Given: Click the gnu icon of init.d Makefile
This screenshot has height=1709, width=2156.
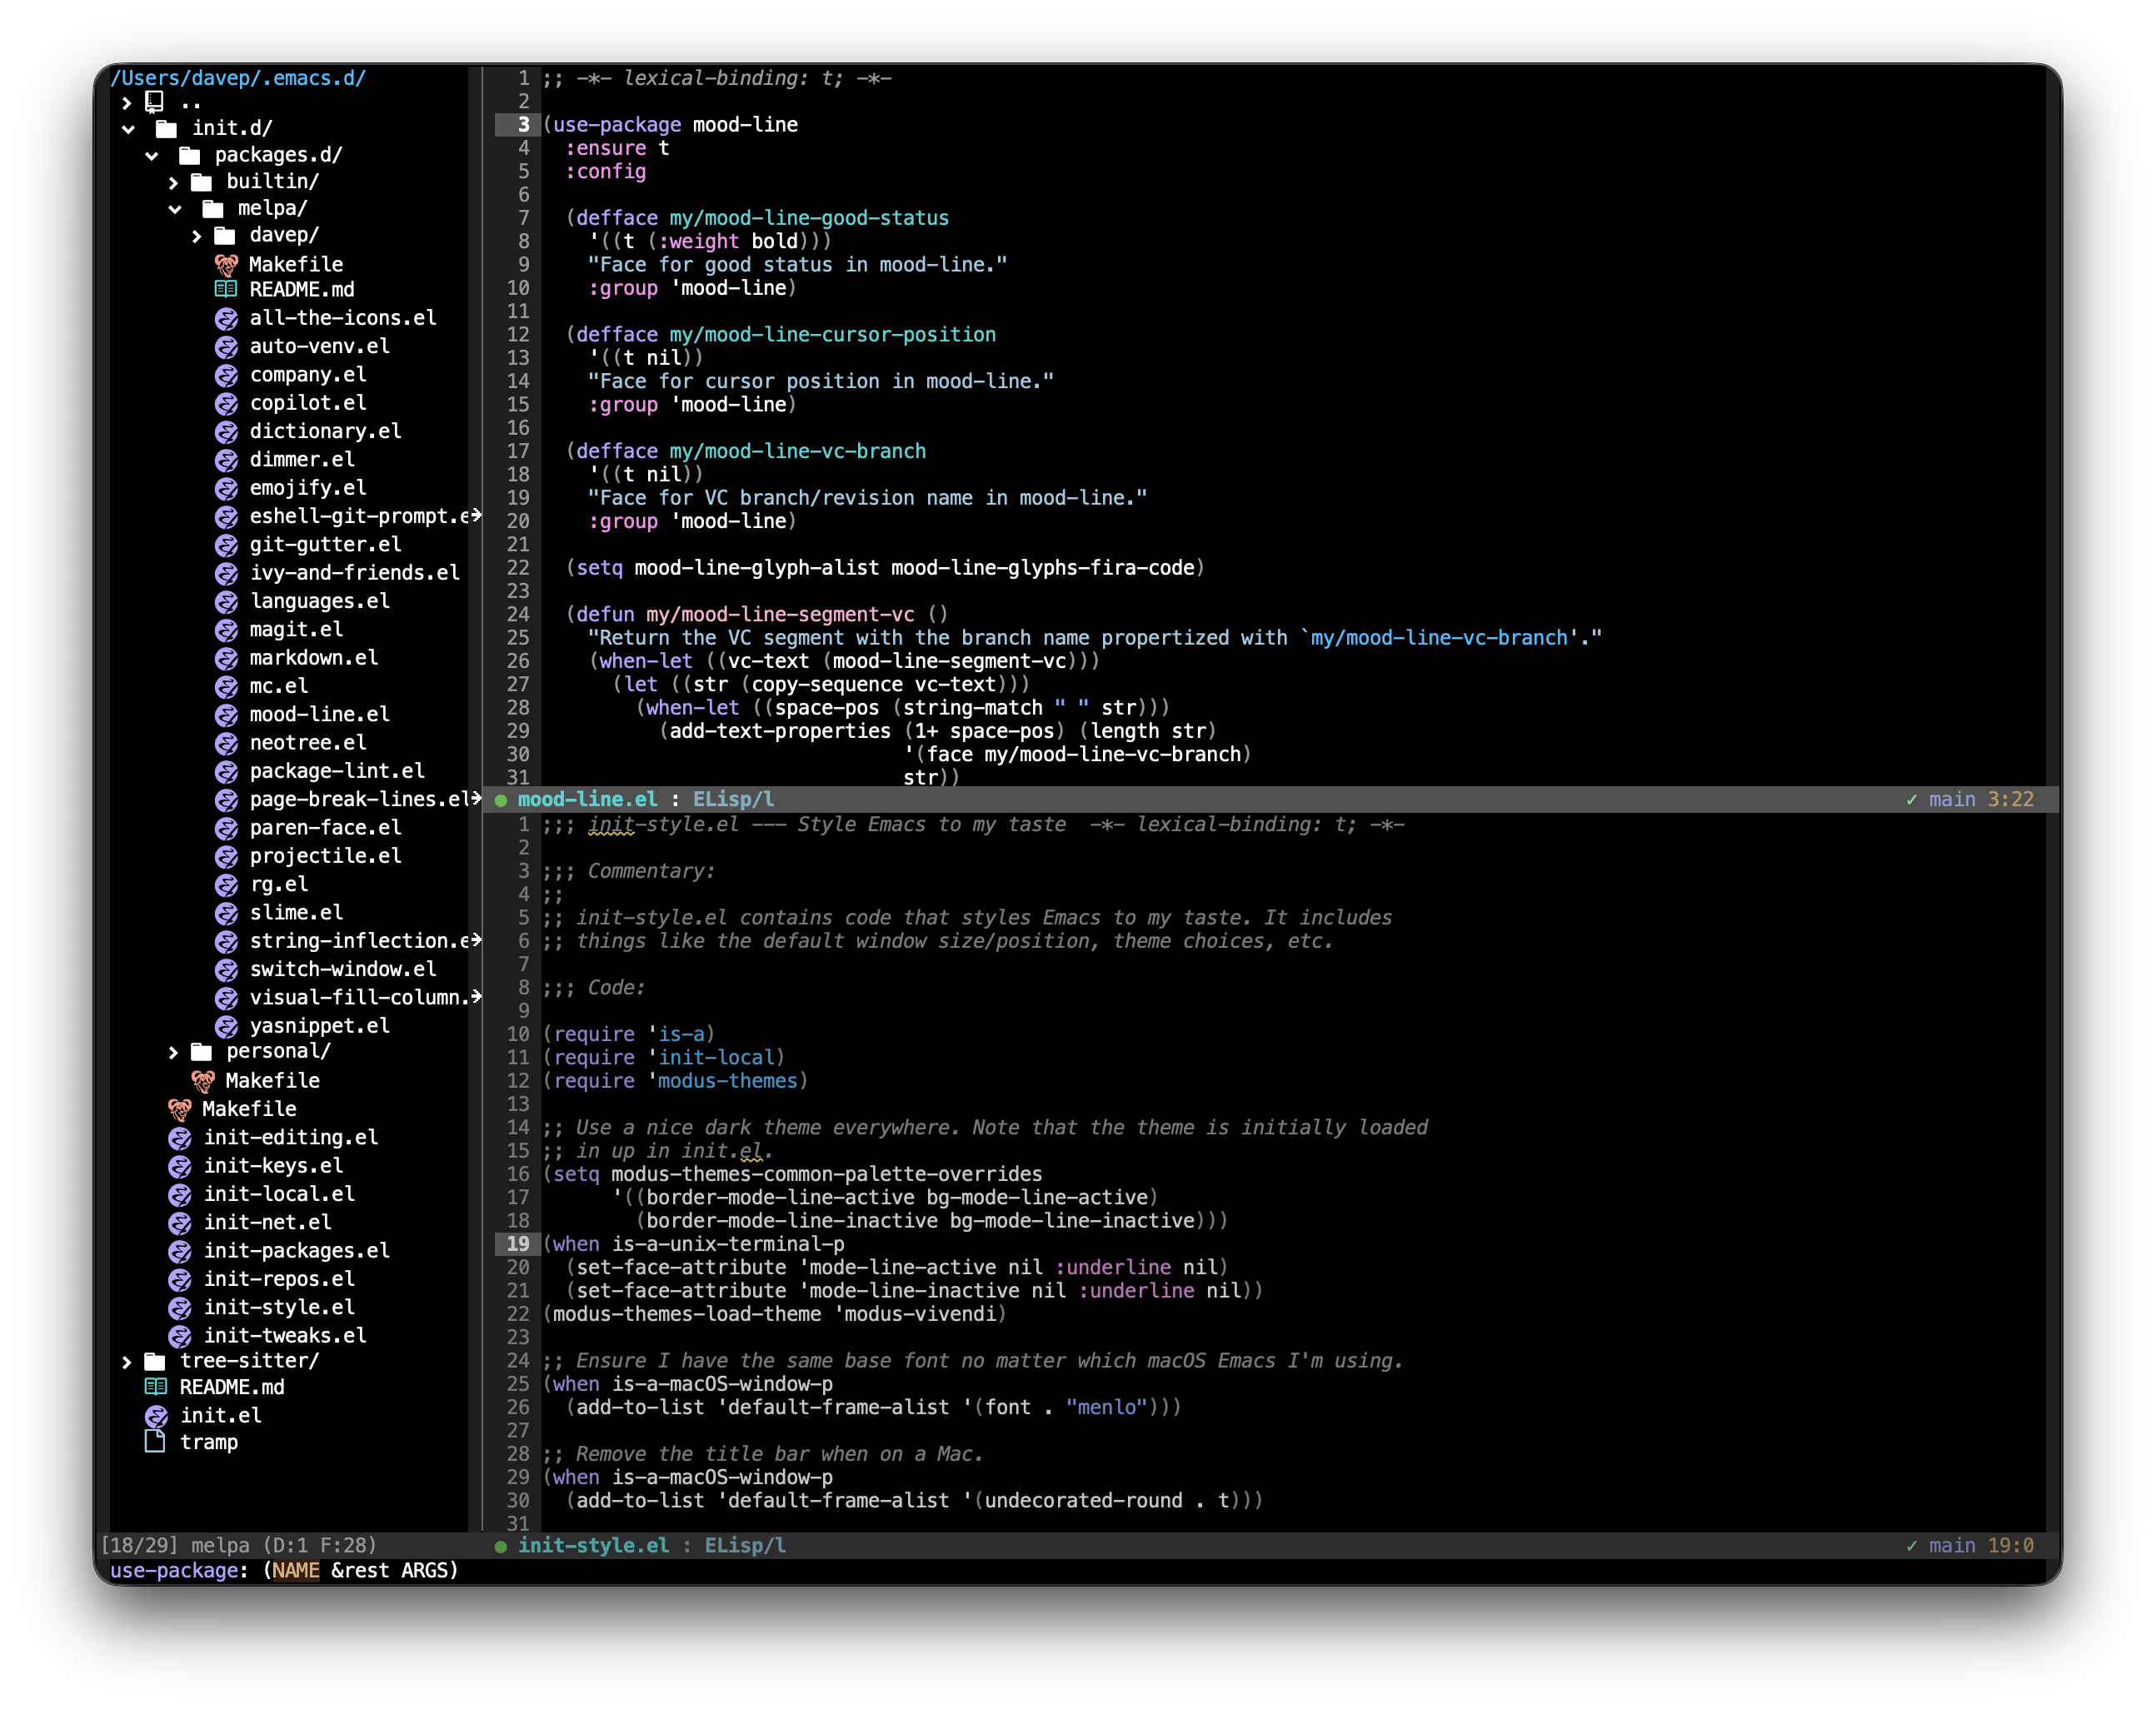Looking at the screenshot, I should (180, 1109).
